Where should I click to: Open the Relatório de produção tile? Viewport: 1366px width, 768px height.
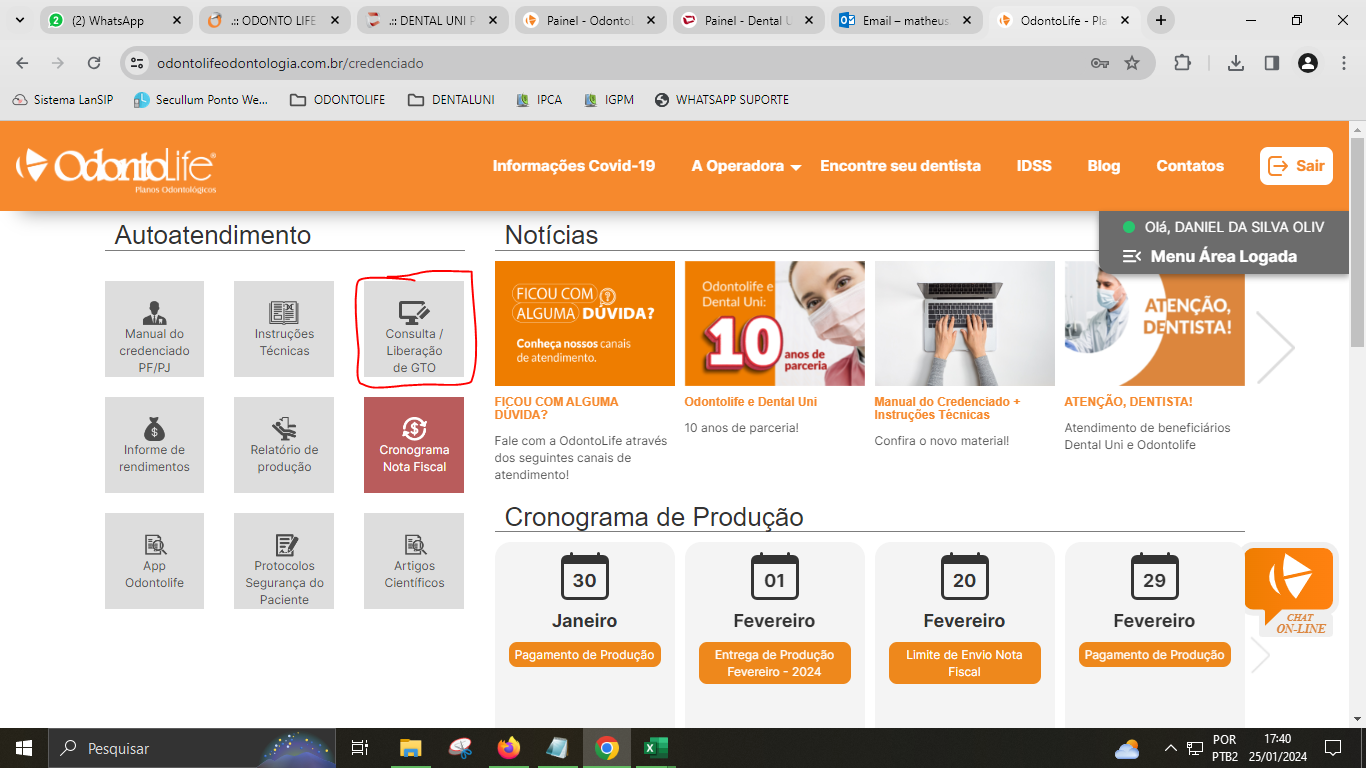point(284,445)
